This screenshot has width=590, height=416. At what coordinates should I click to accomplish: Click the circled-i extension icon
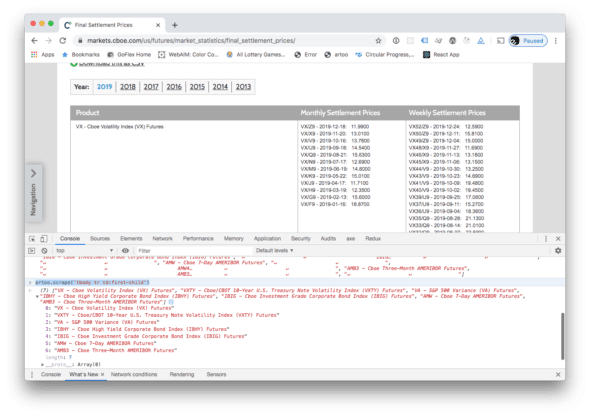[396, 41]
